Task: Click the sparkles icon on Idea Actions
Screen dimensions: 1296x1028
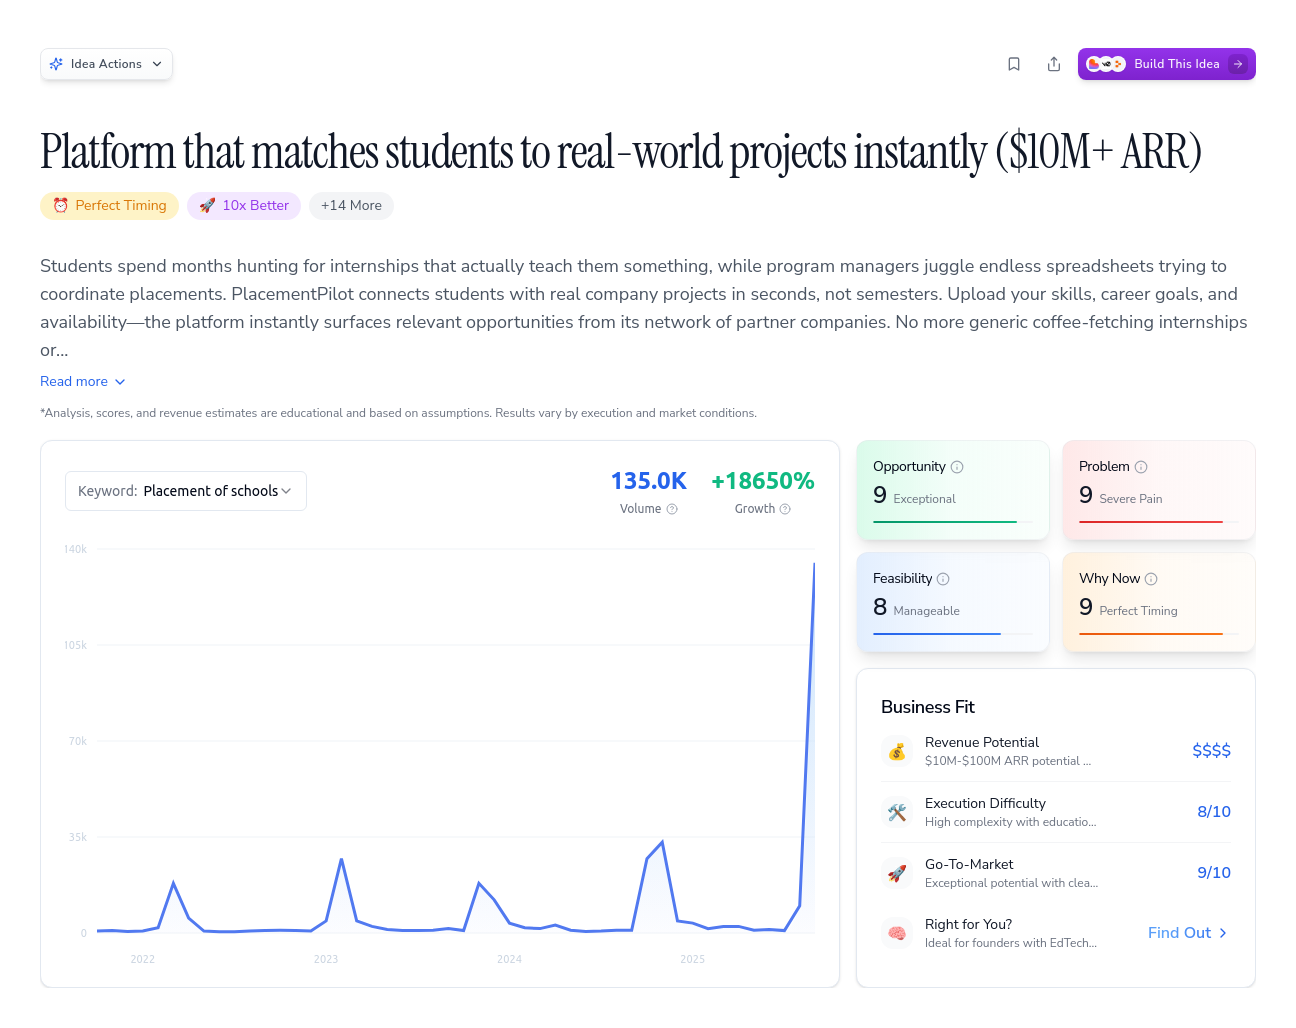Action: (57, 63)
